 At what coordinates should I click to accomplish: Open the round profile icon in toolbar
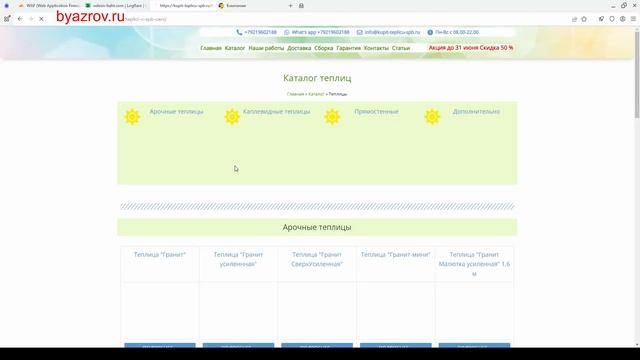pyautogui.click(x=622, y=19)
